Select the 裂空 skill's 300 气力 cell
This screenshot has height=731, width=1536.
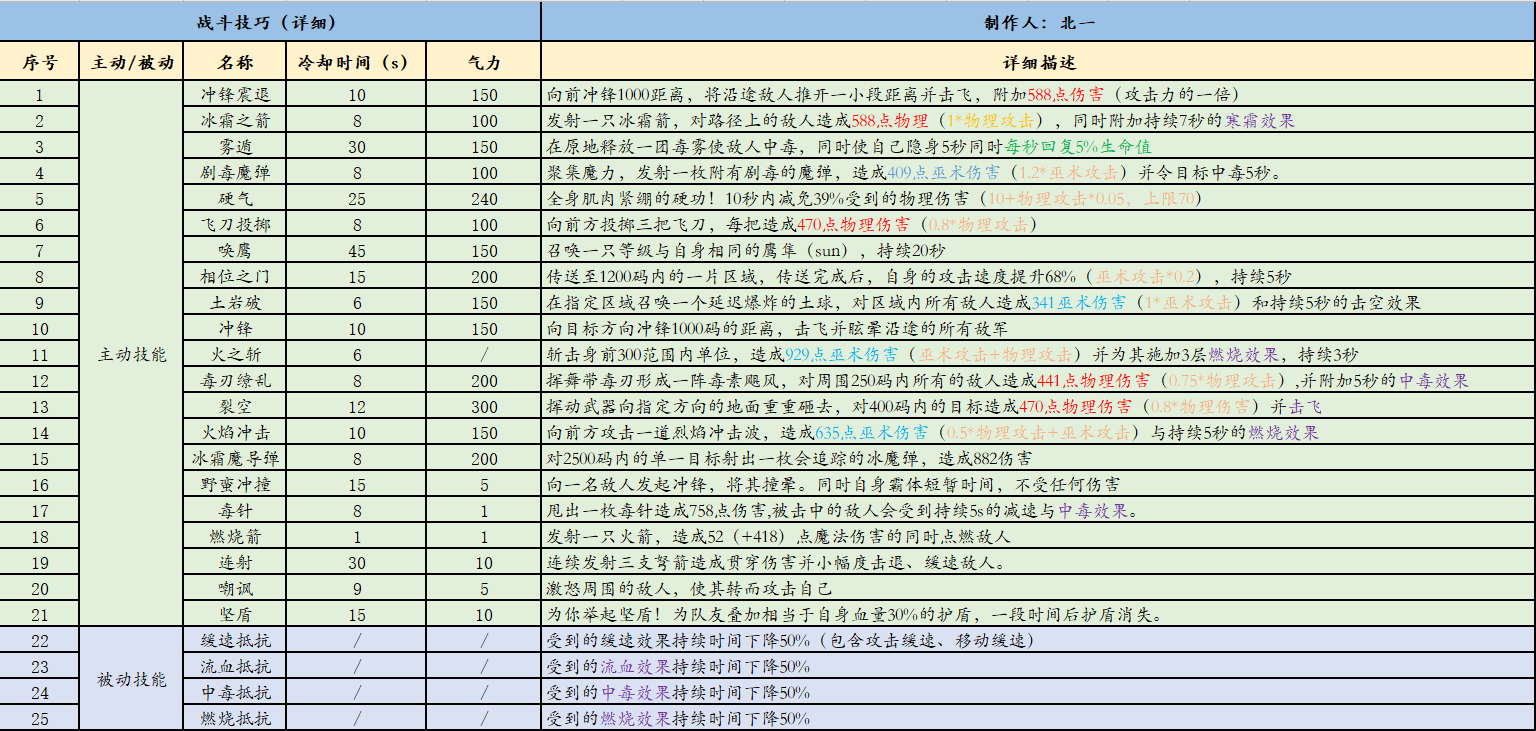(484, 407)
